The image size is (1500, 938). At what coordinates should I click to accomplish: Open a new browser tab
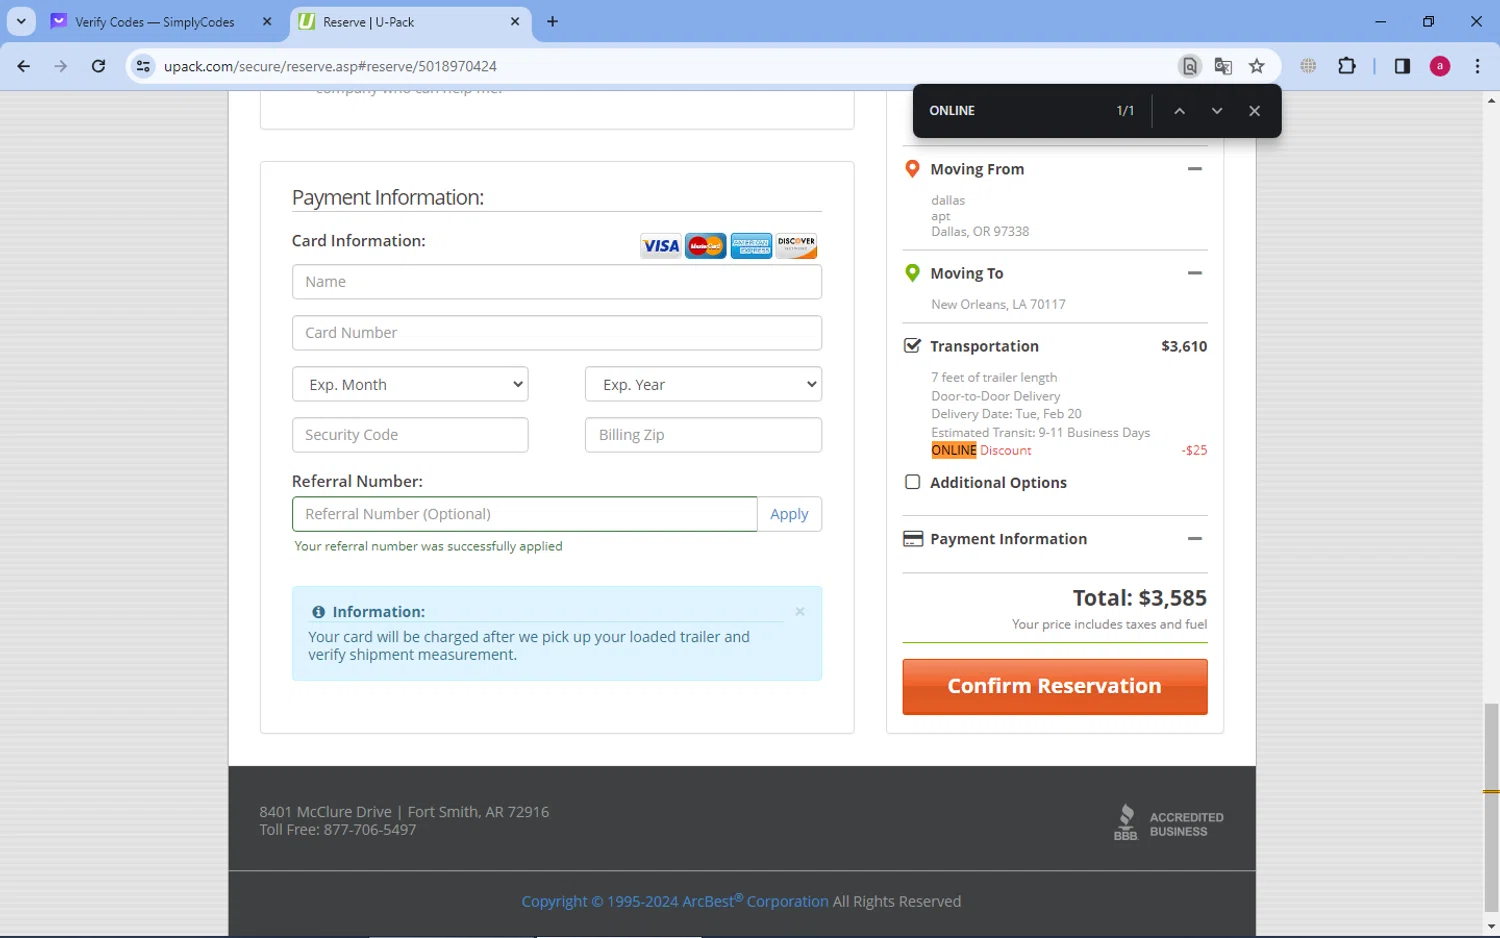[552, 21]
